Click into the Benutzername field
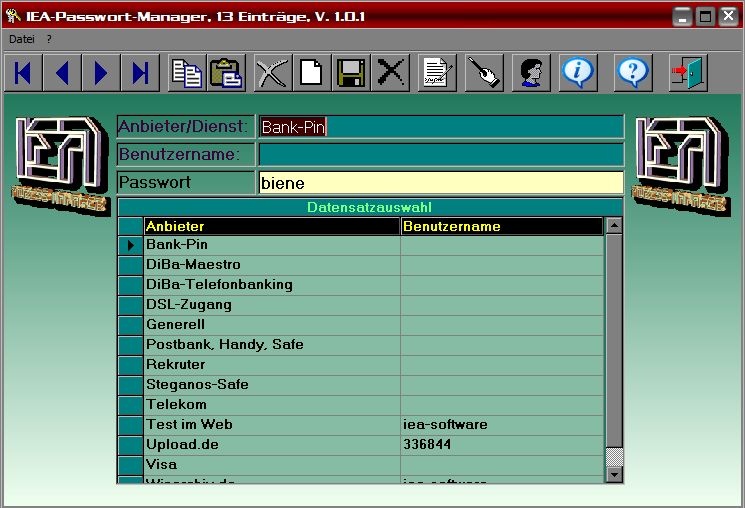This screenshot has width=745, height=508. 440,155
